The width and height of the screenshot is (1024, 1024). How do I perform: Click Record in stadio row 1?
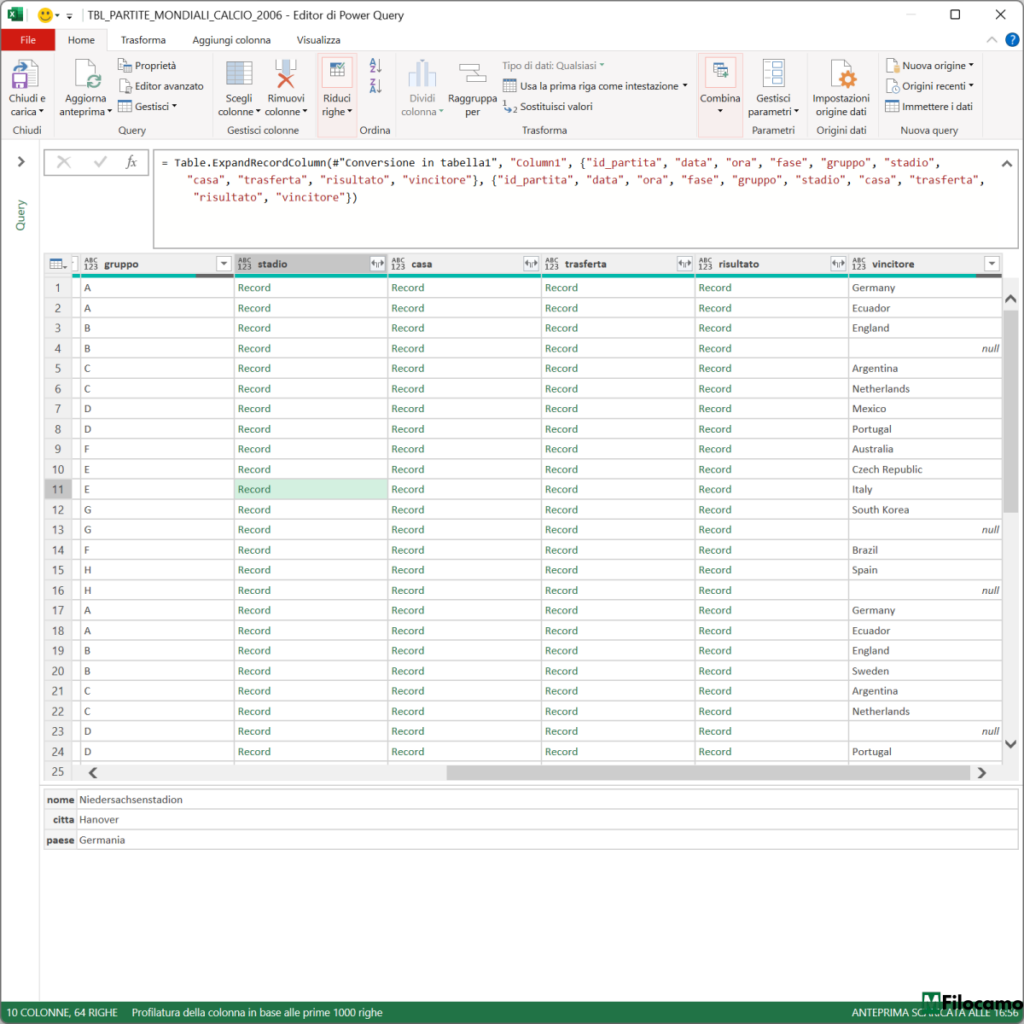click(254, 287)
